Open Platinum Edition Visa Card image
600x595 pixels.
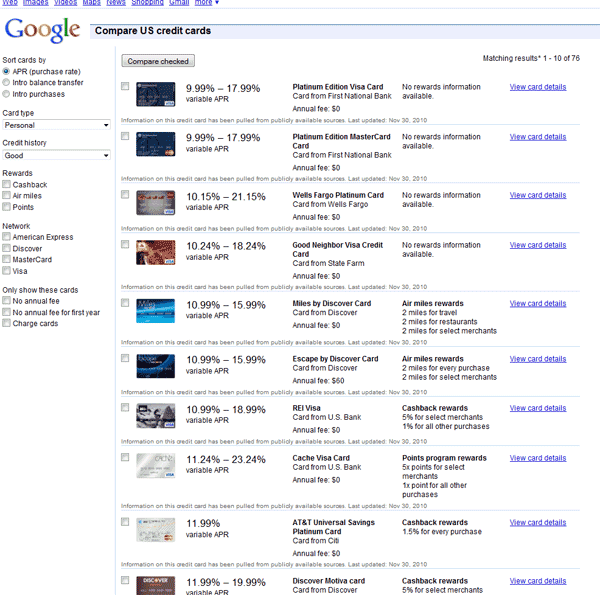(156, 94)
